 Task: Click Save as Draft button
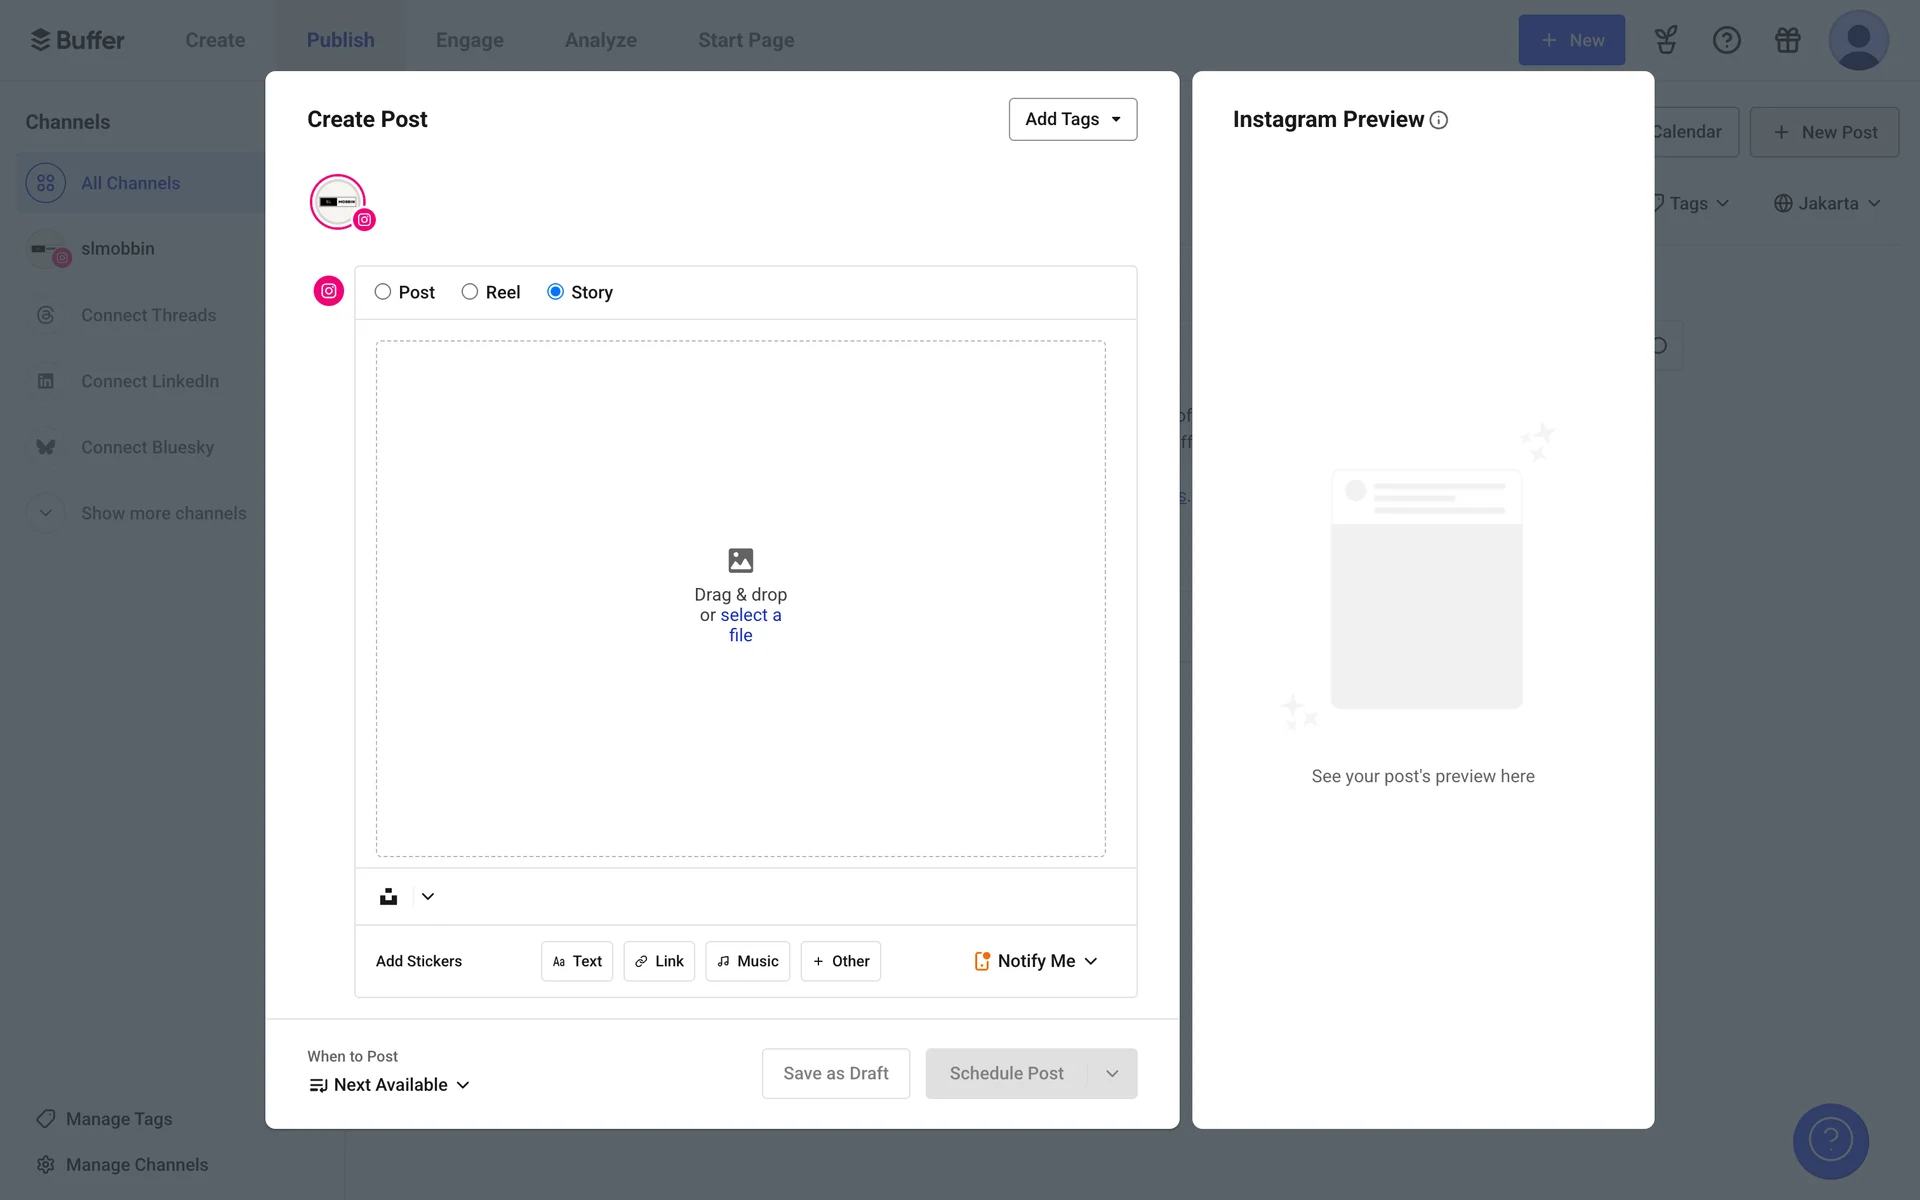pyautogui.click(x=835, y=1073)
